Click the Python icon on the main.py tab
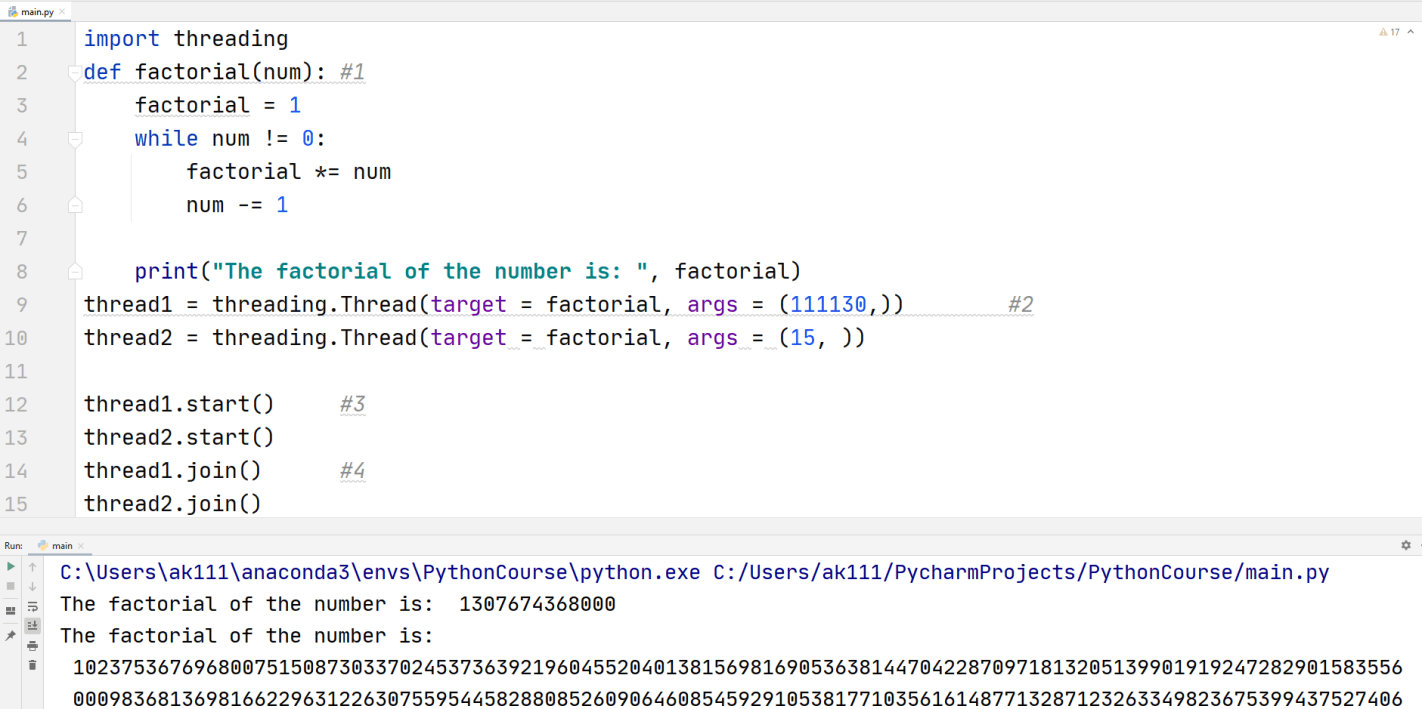Viewport: 1422px width, 709px height. [x=13, y=9]
